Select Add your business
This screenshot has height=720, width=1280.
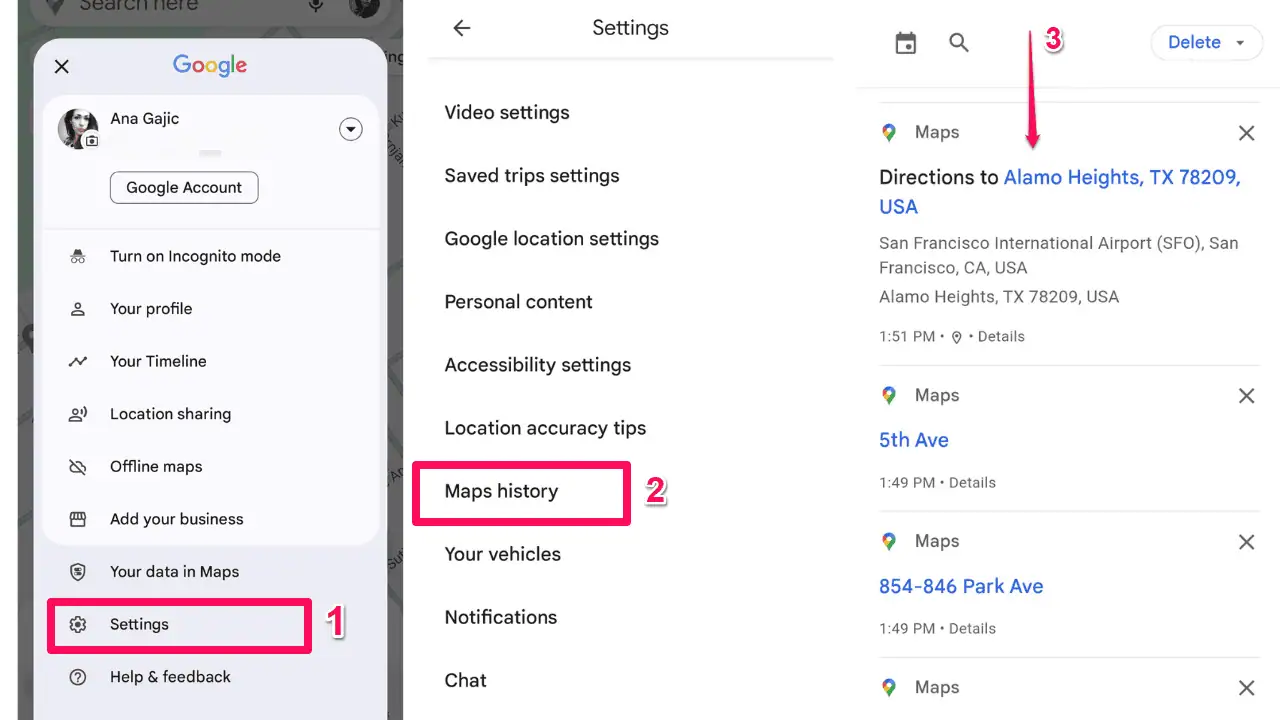[x=177, y=519]
